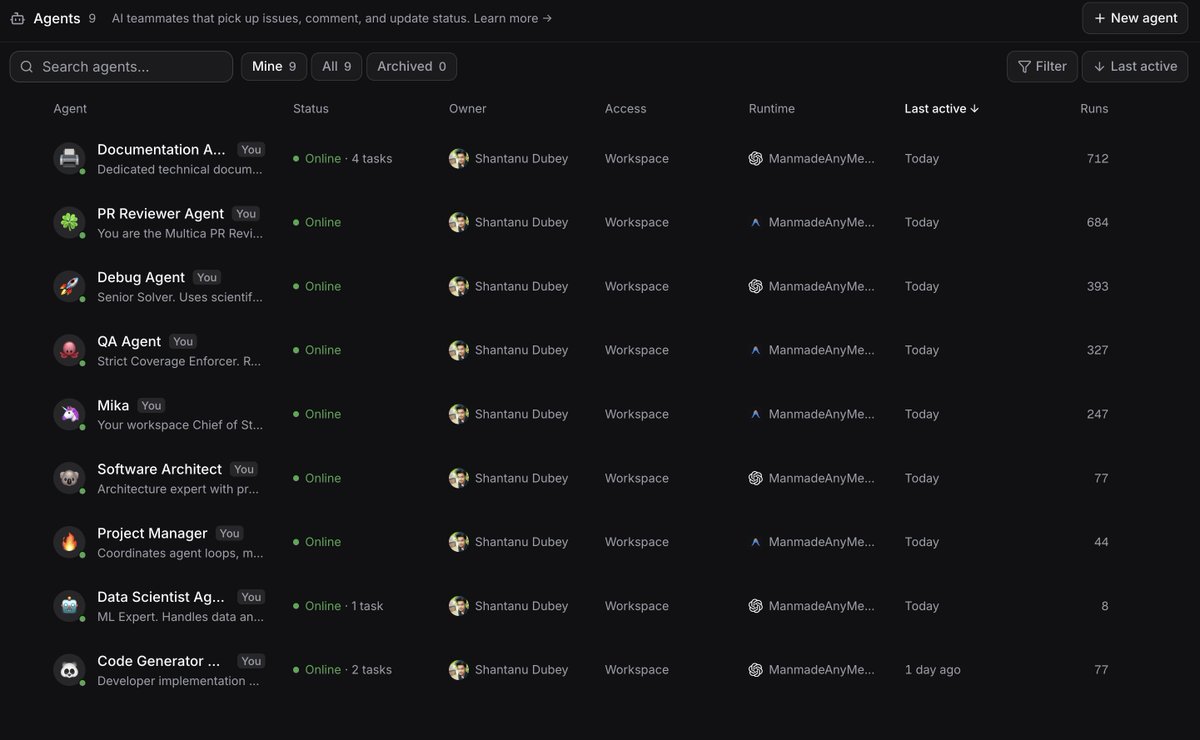Switch to the Mine tab

tap(274, 66)
